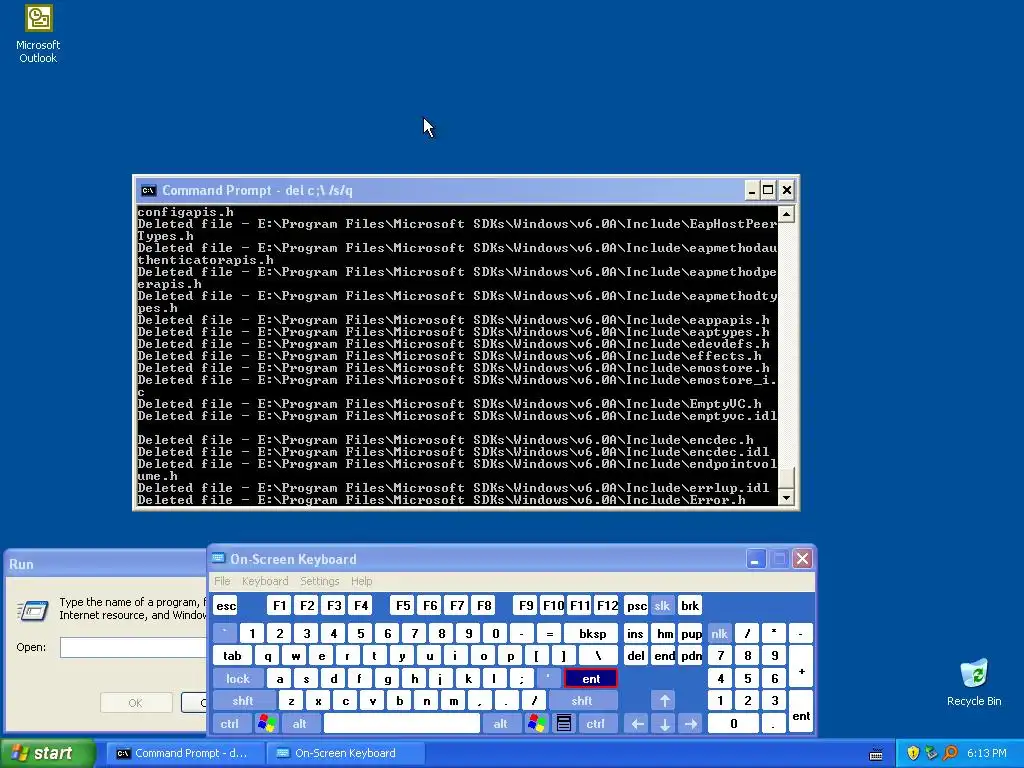Click the end key
This screenshot has height=768, width=1024.
tap(664, 656)
